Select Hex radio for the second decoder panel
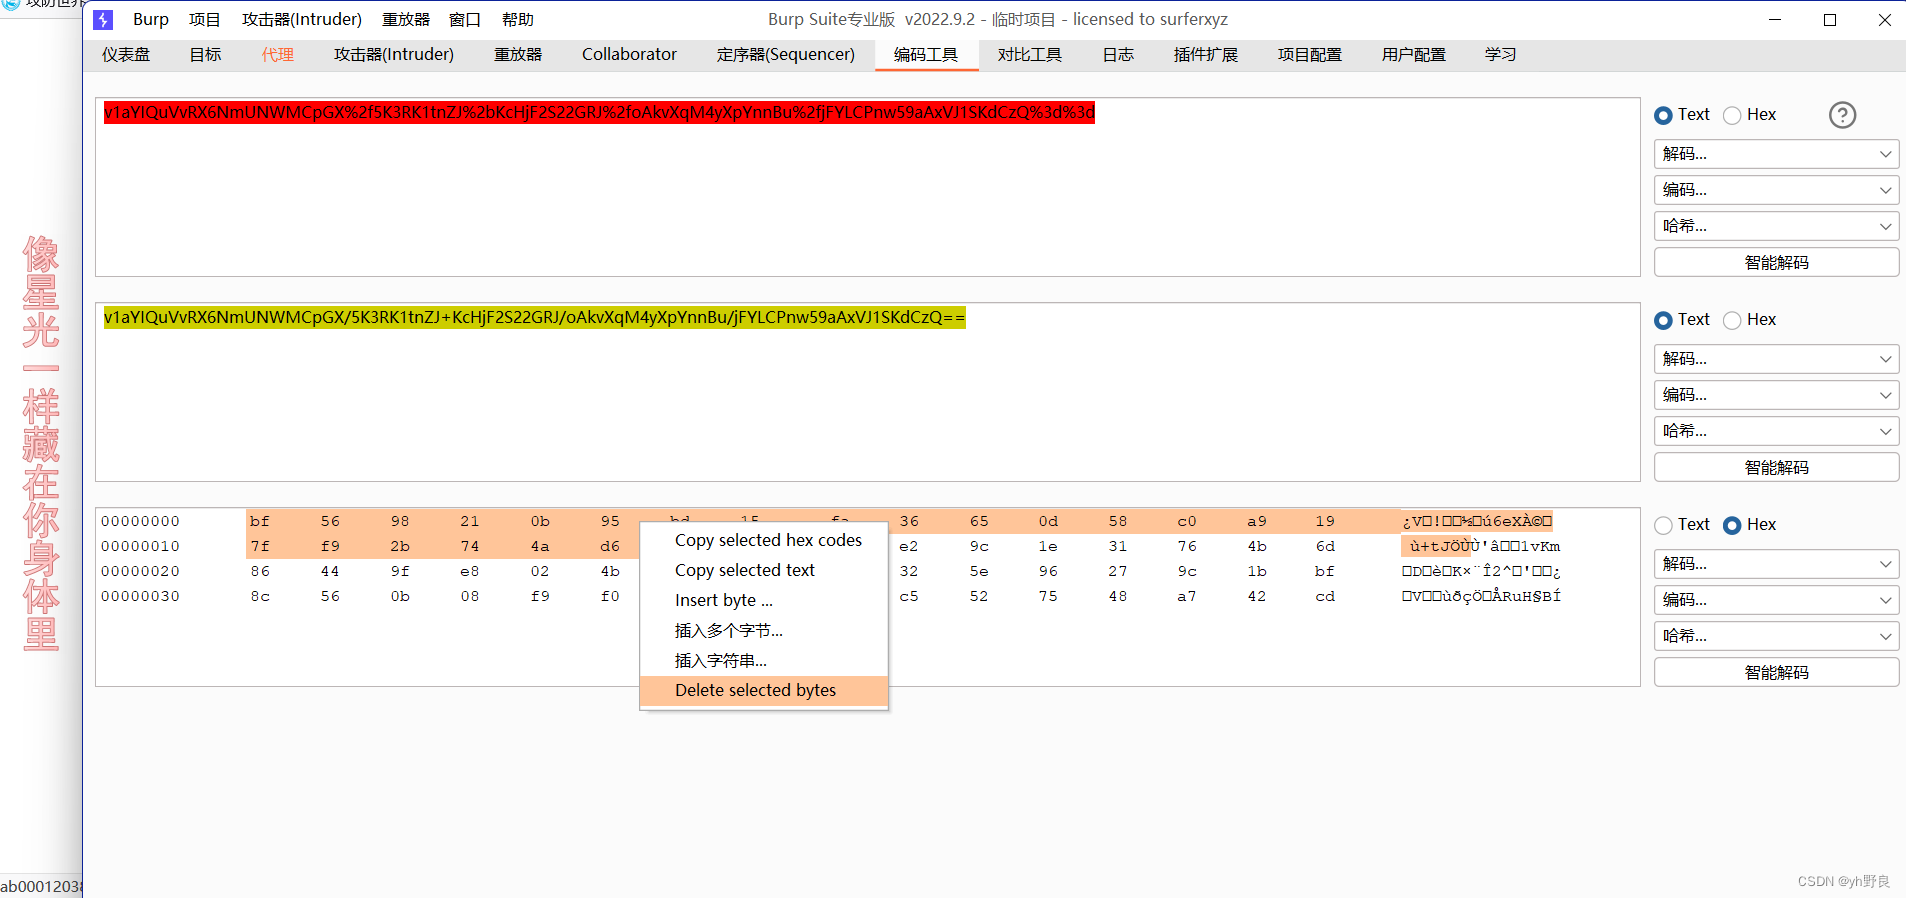1906x898 pixels. (1732, 320)
